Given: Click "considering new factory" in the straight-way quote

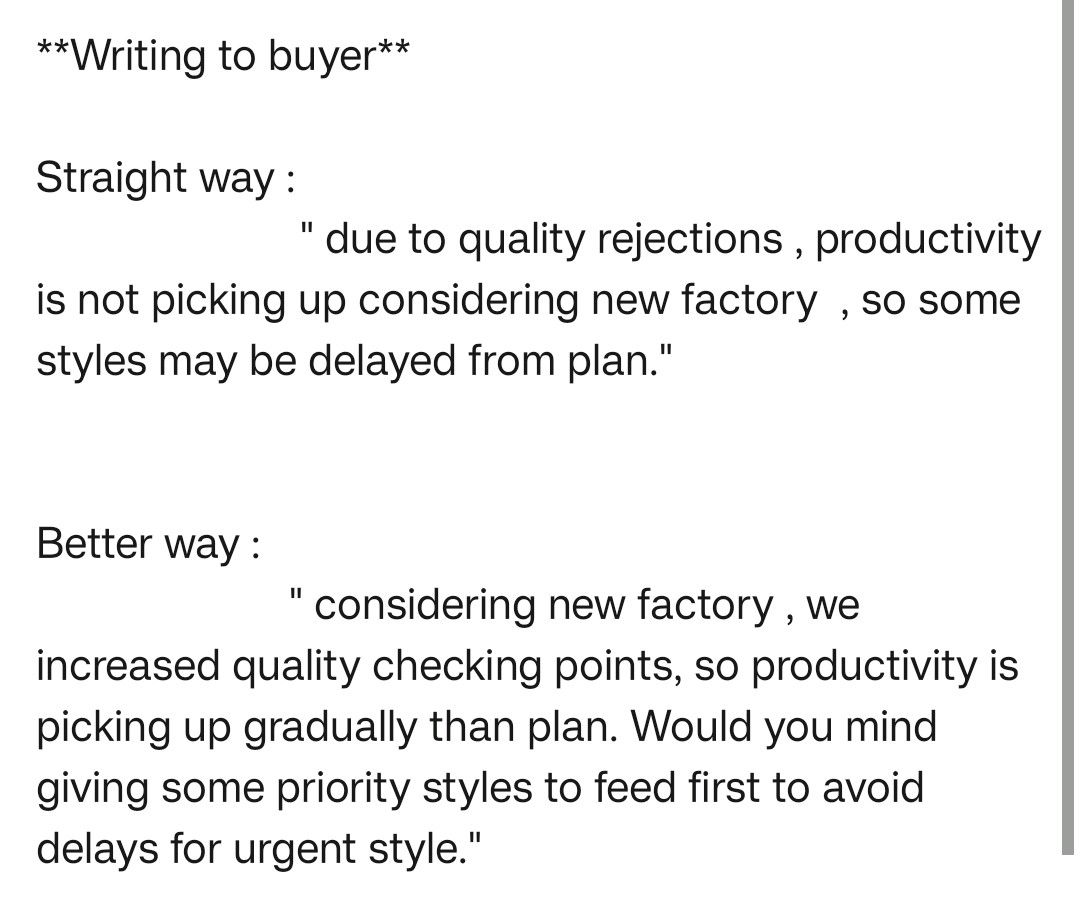Looking at the screenshot, I should [586, 301].
